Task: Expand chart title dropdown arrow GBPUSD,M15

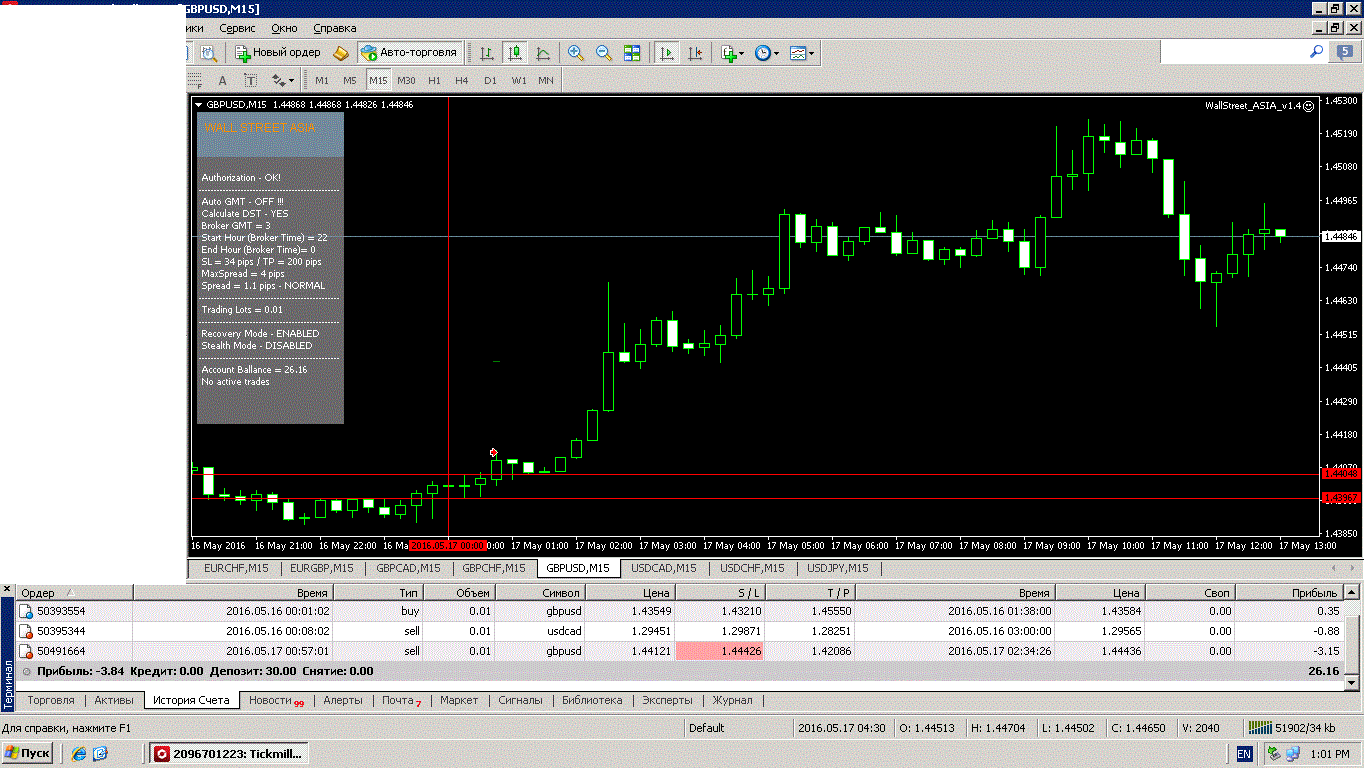Action: pos(198,105)
